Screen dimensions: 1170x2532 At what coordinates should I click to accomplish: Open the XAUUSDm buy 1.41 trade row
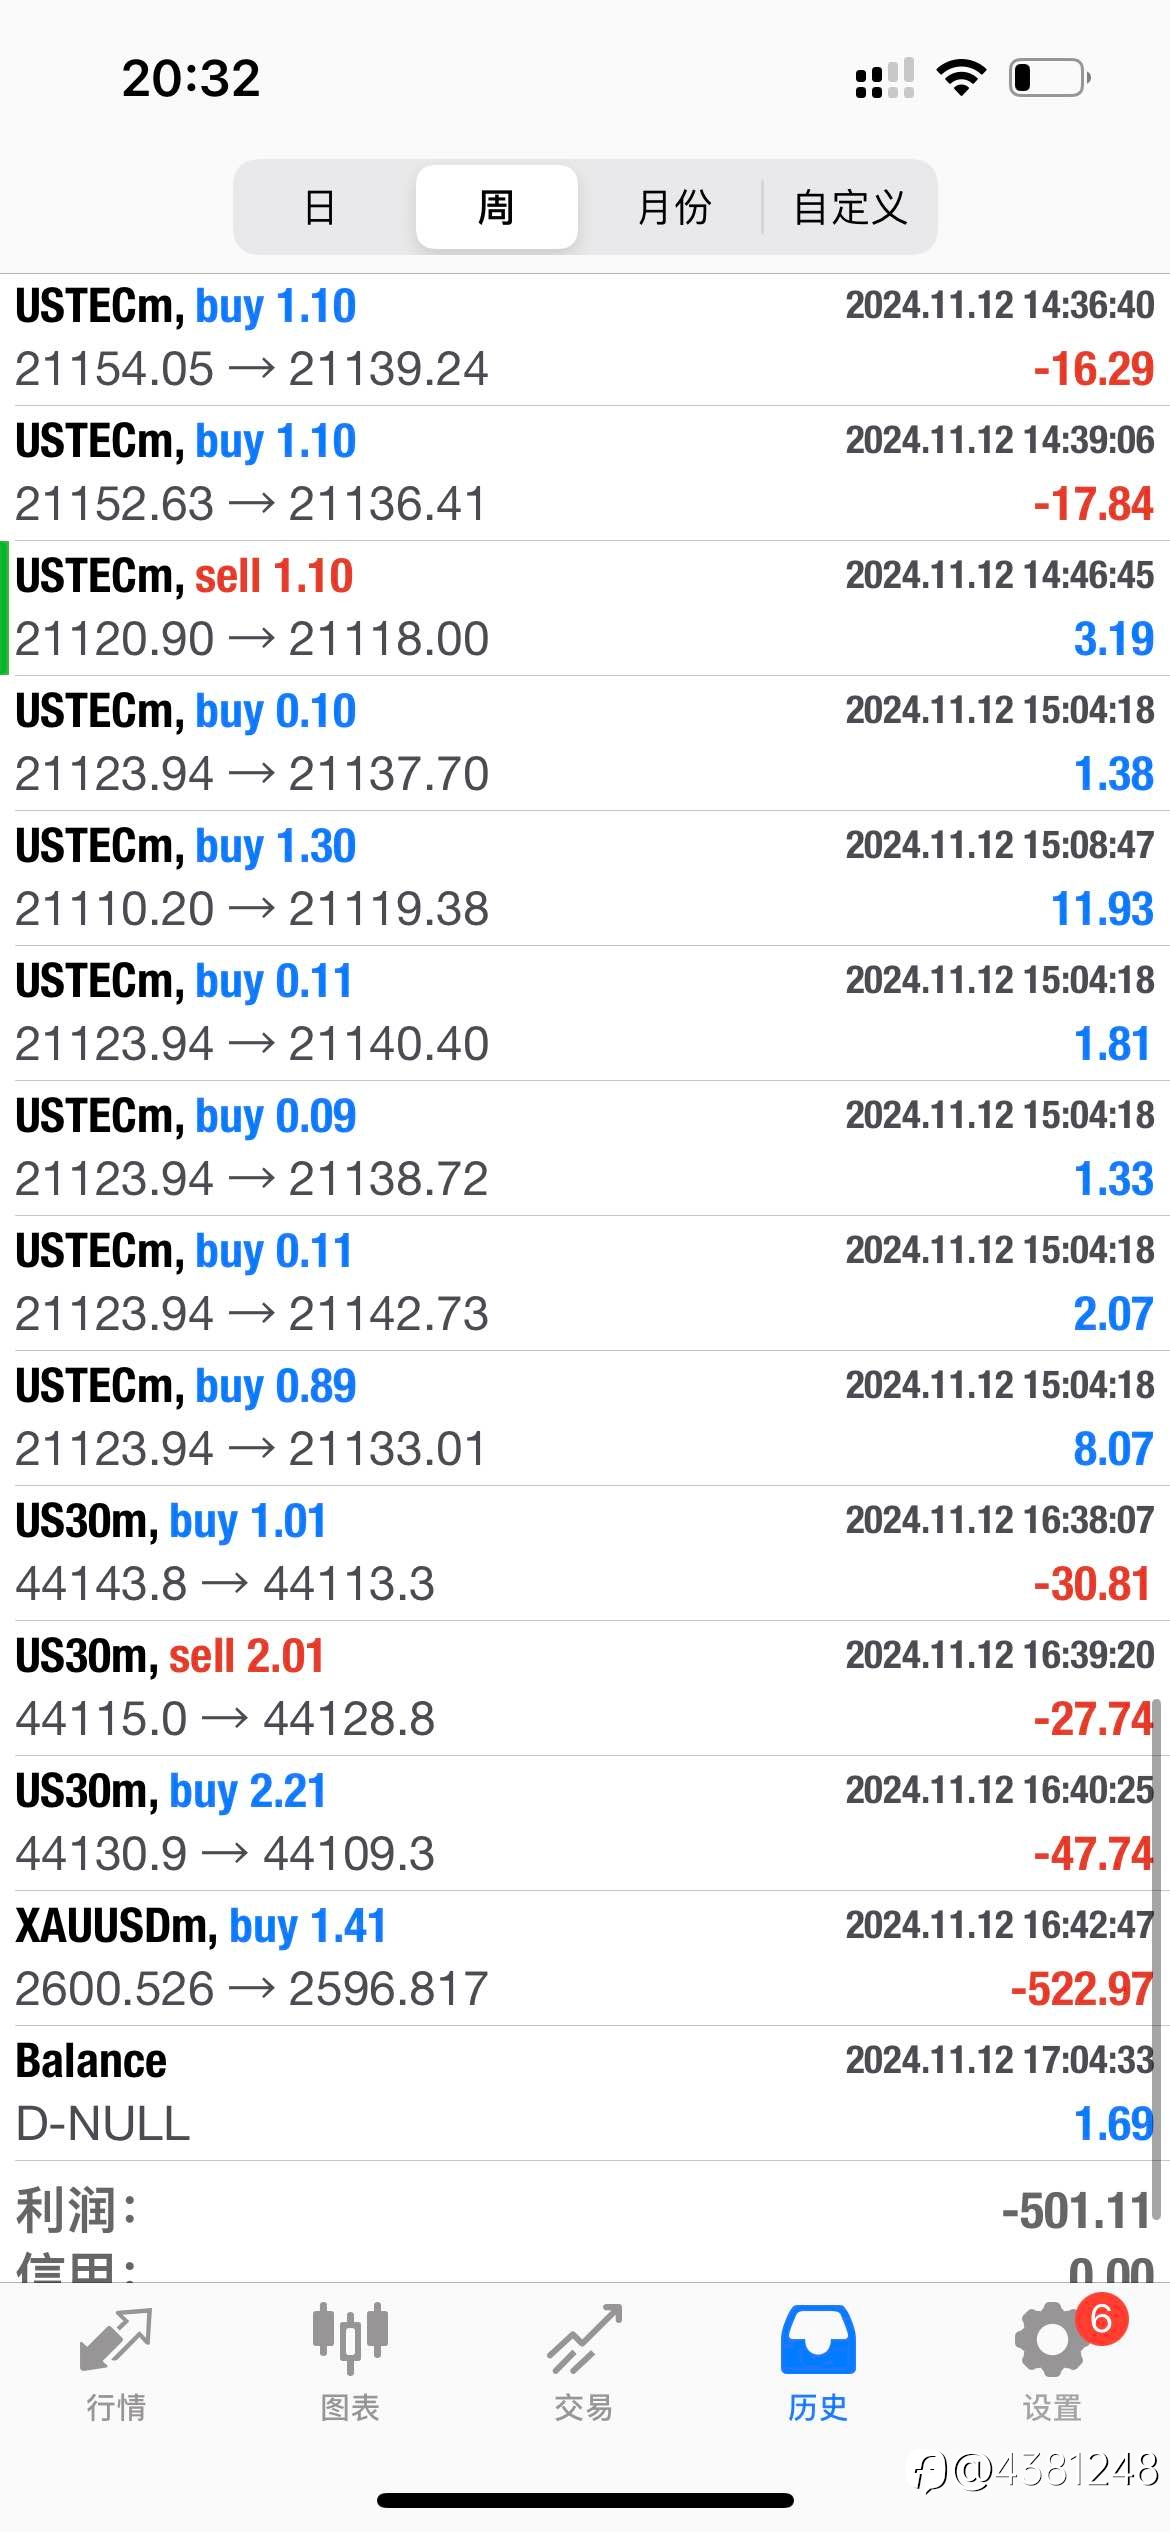585,1958
